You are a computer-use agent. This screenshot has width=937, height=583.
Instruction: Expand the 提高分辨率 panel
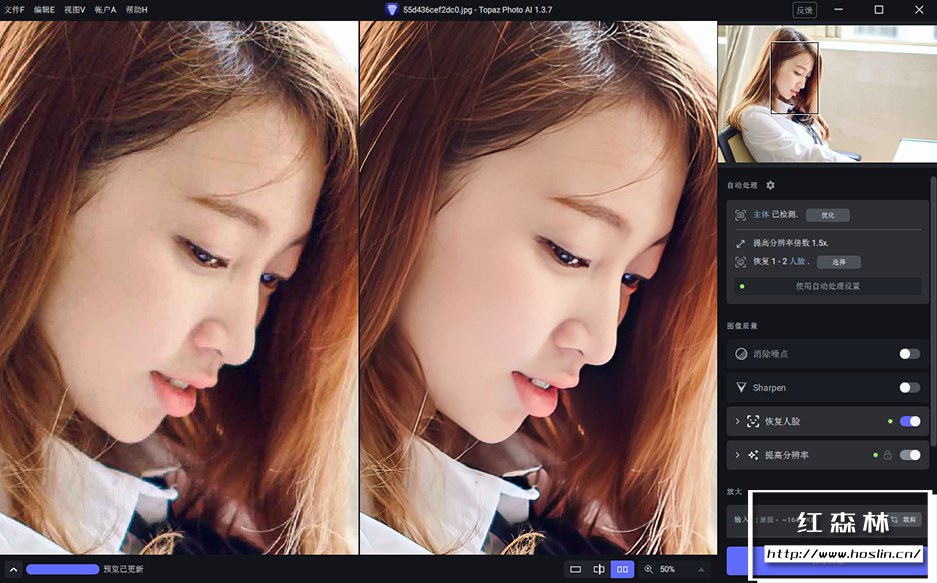click(737, 455)
